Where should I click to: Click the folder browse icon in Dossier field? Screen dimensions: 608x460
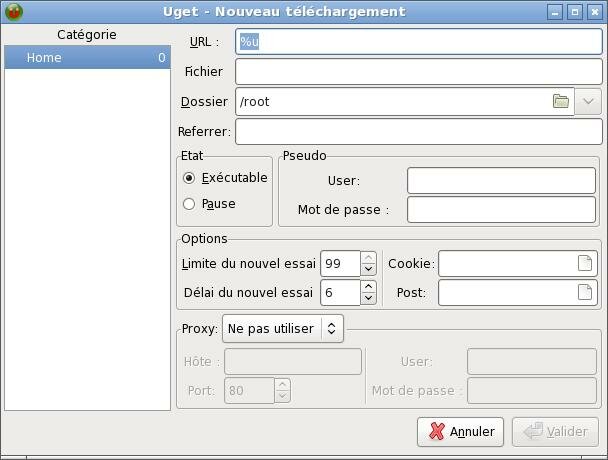[x=561, y=101]
